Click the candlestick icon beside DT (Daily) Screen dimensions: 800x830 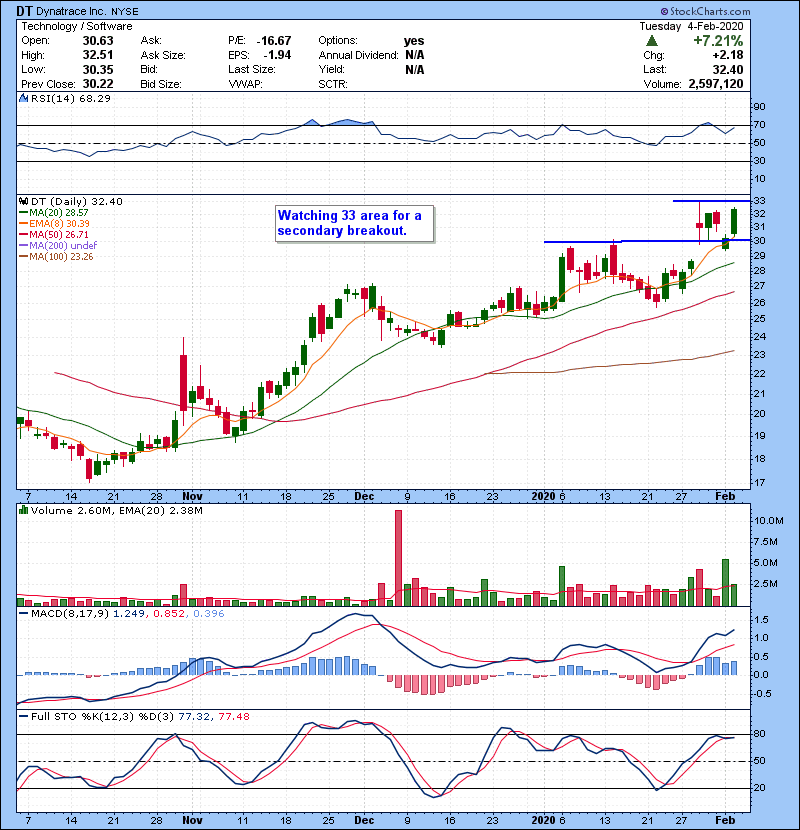coord(23,201)
